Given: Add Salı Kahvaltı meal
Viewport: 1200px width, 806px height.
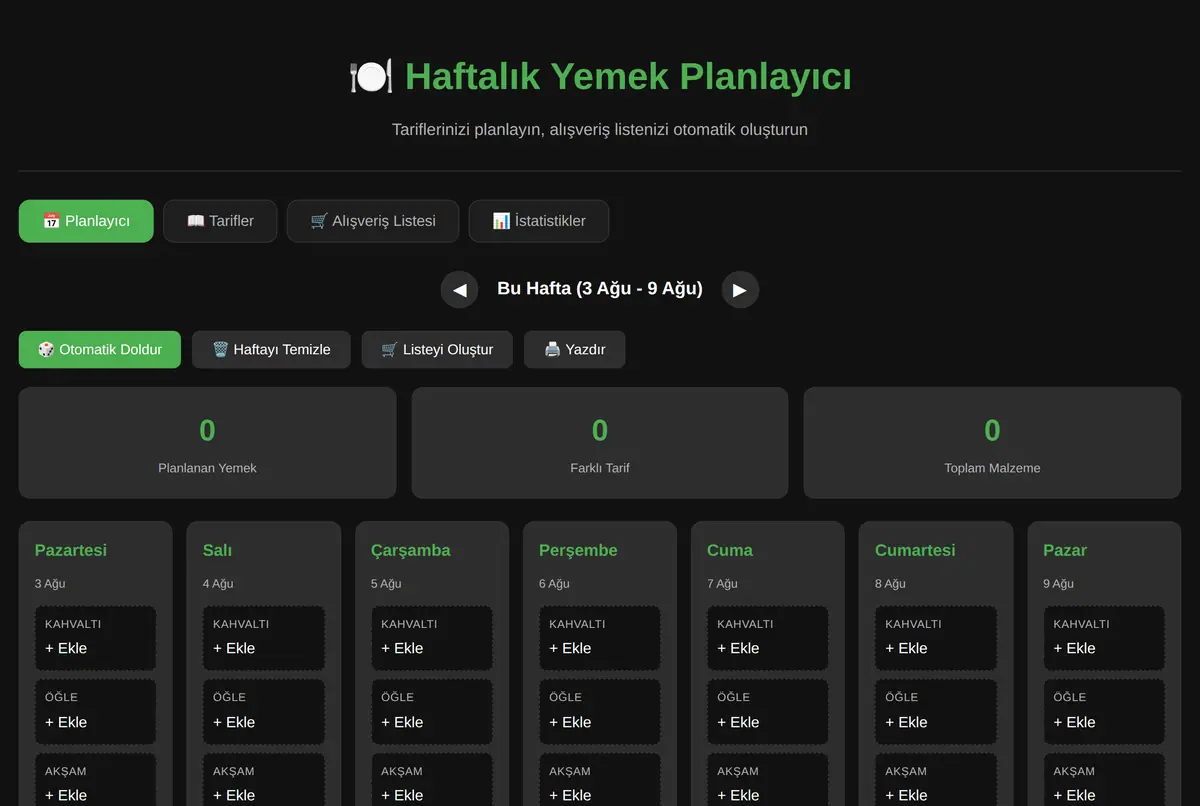Looking at the screenshot, I should (x=263, y=638).
